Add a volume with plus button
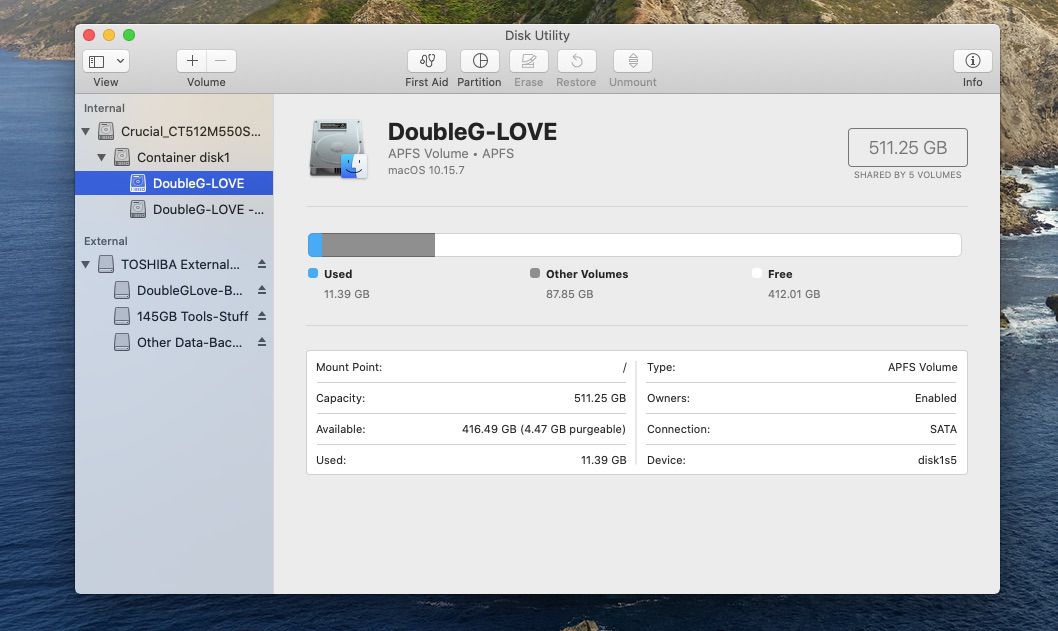The height and width of the screenshot is (631, 1058). pyautogui.click(x=192, y=61)
